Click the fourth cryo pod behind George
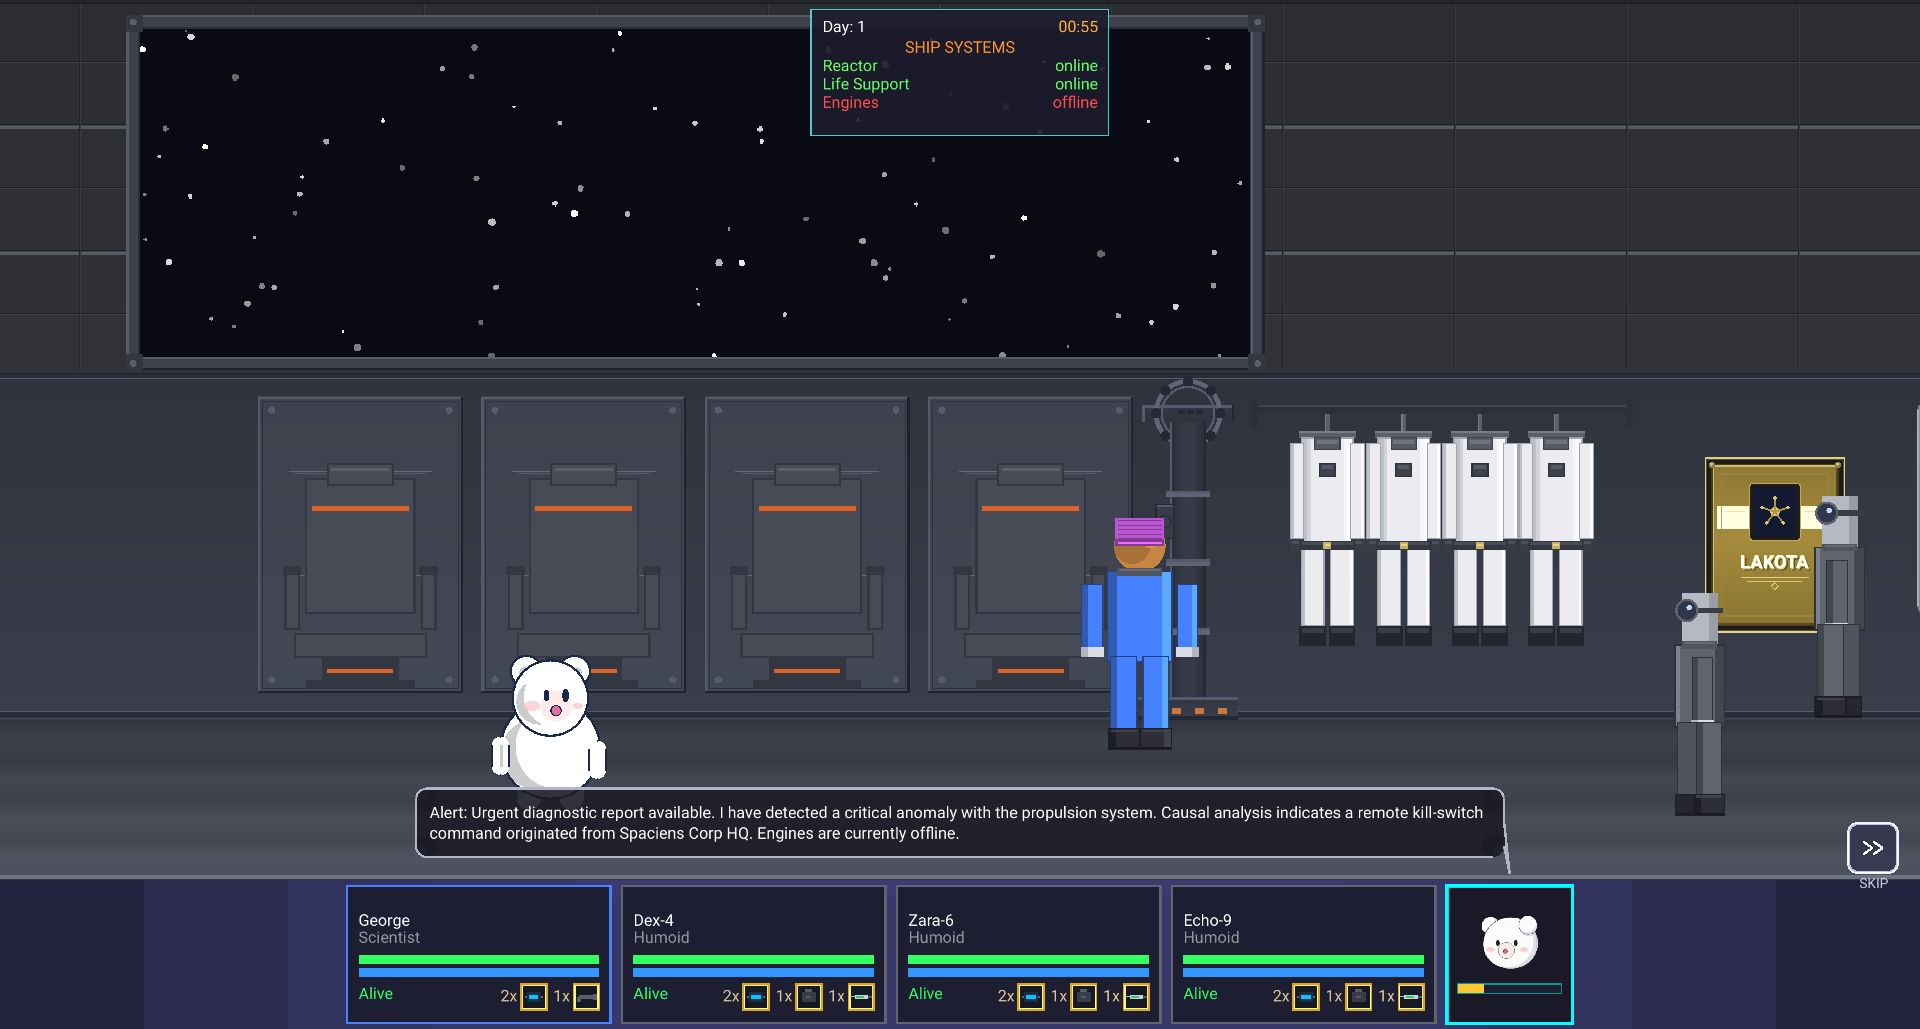 (1030, 544)
